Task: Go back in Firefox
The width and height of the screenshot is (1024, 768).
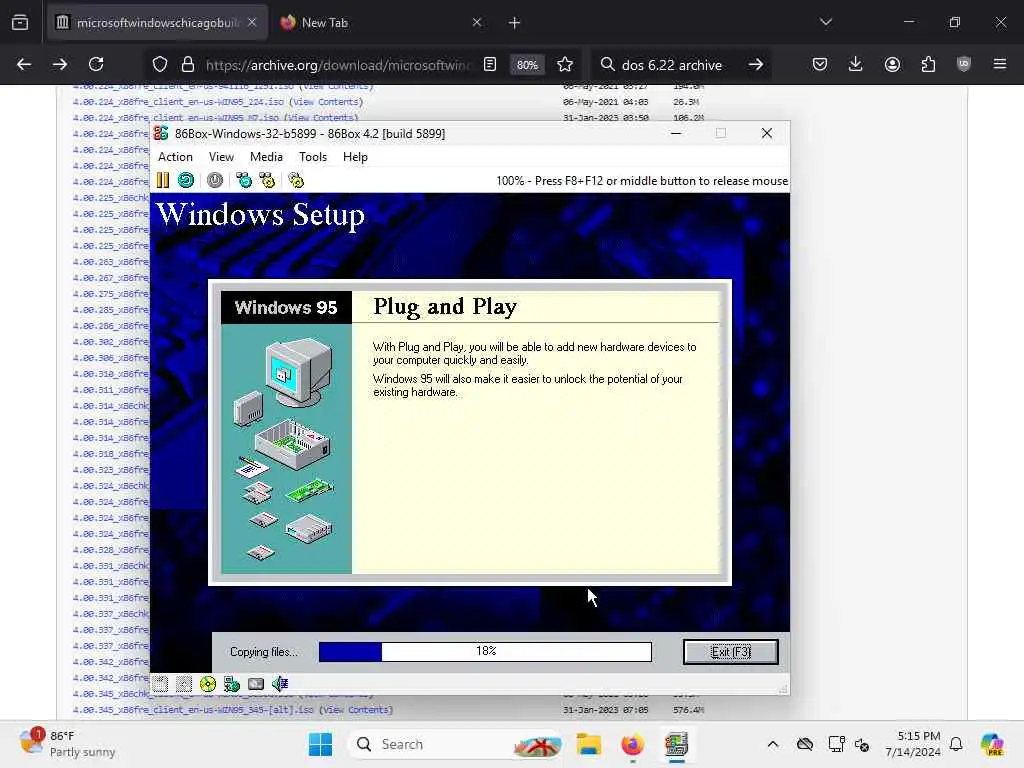Action: point(24,65)
